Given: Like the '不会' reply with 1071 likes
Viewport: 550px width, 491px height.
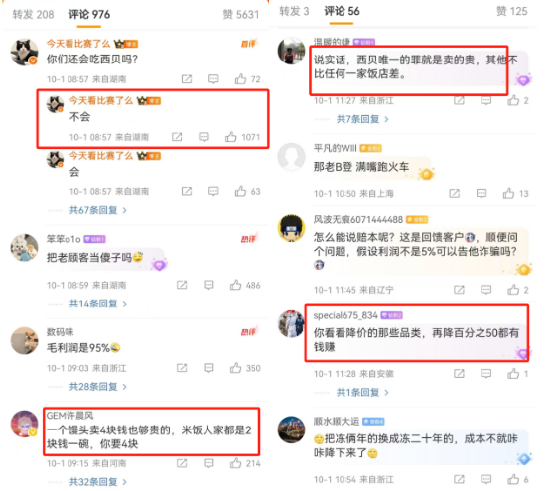Looking at the screenshot, I should pyautogui.click(x=230, y=137).
